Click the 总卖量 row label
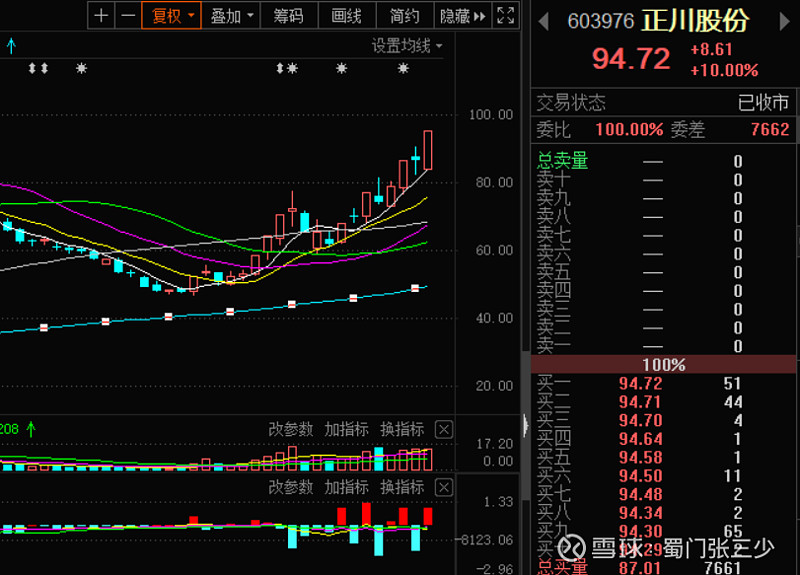This screenshot has width=800, height=575. pyautogui.click(x=562, y=161)
